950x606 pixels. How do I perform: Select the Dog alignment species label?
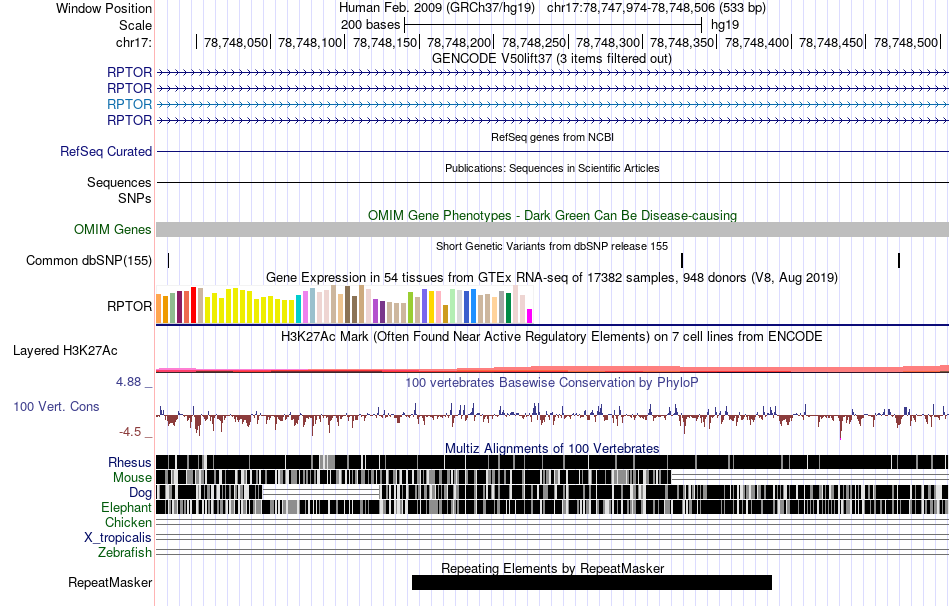pyautogui.click(x=140, y=493)
